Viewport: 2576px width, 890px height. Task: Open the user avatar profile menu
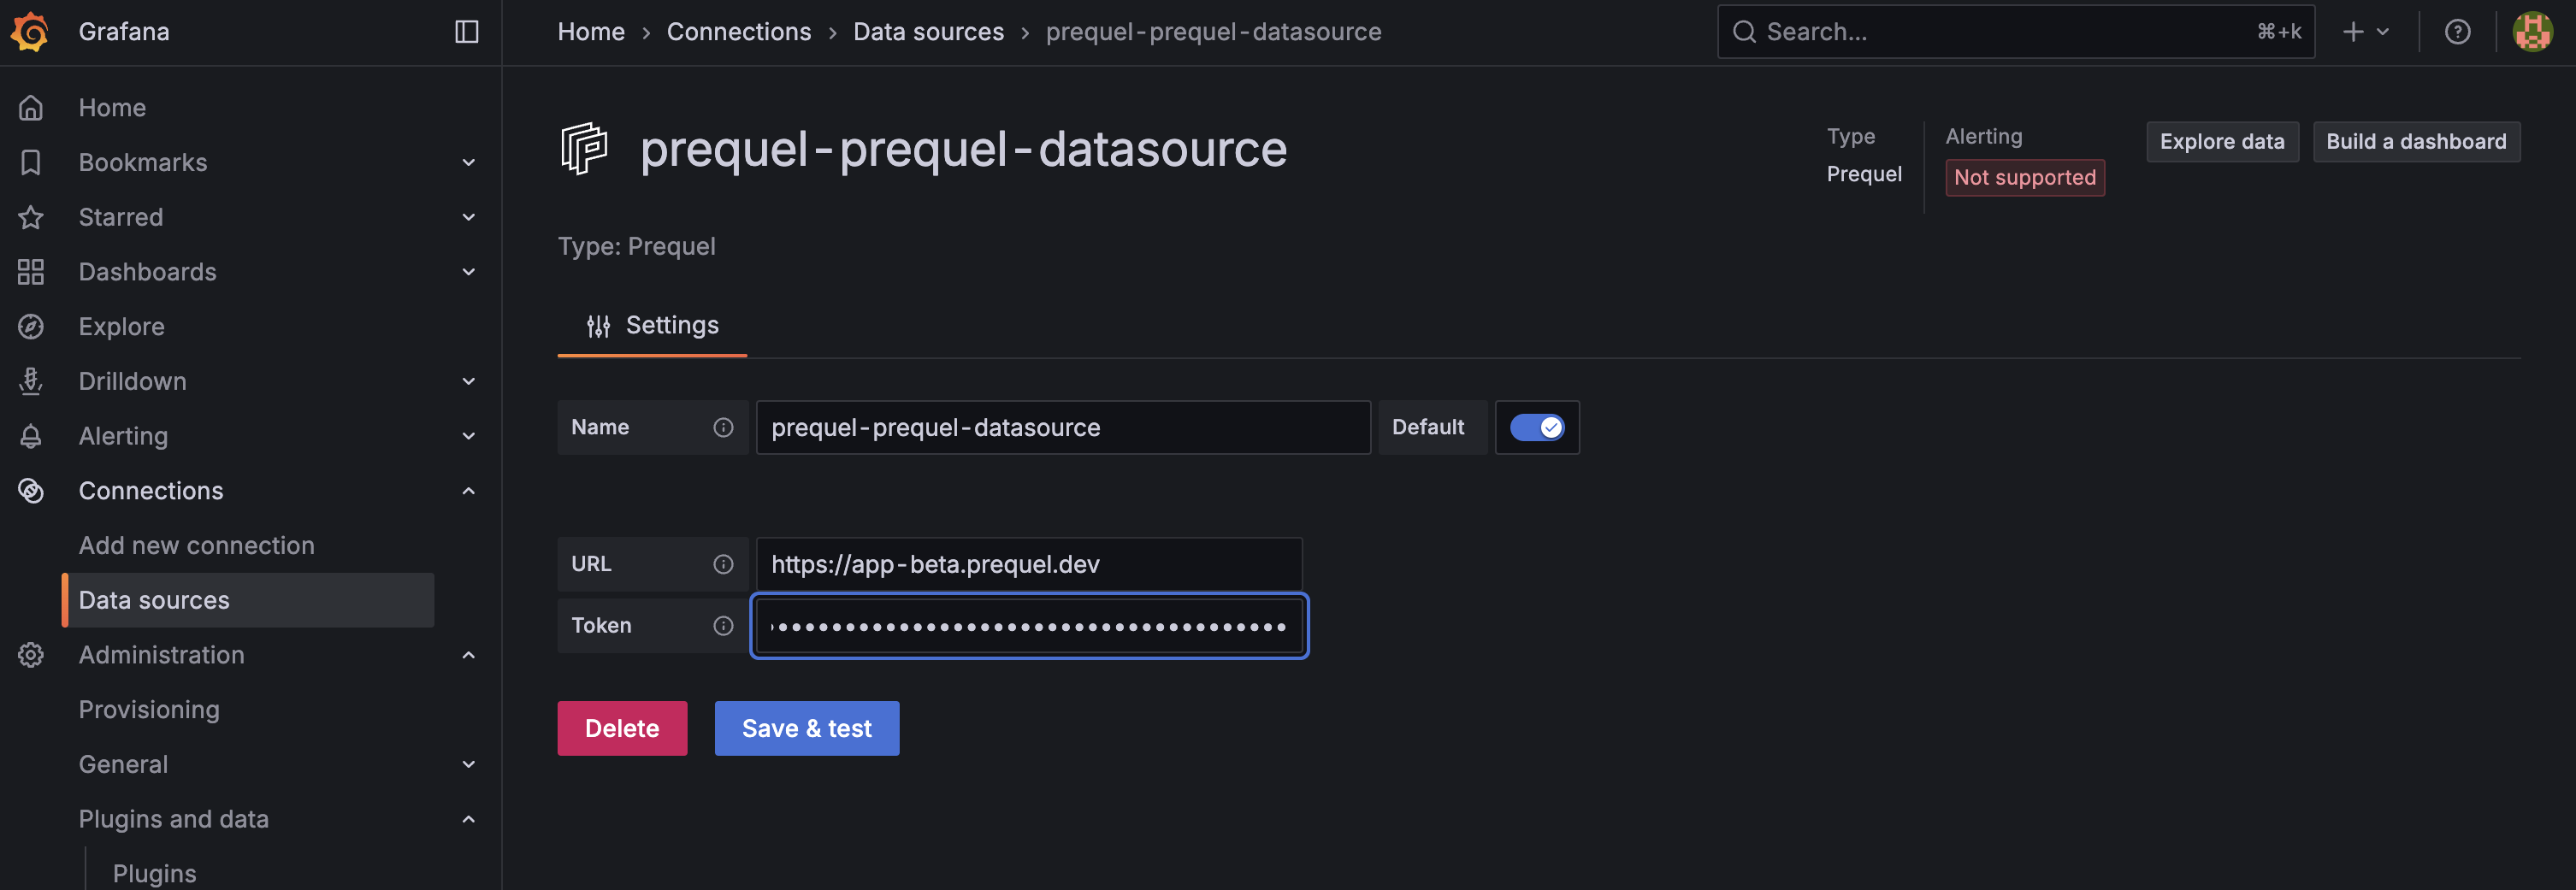point(2532,32)
